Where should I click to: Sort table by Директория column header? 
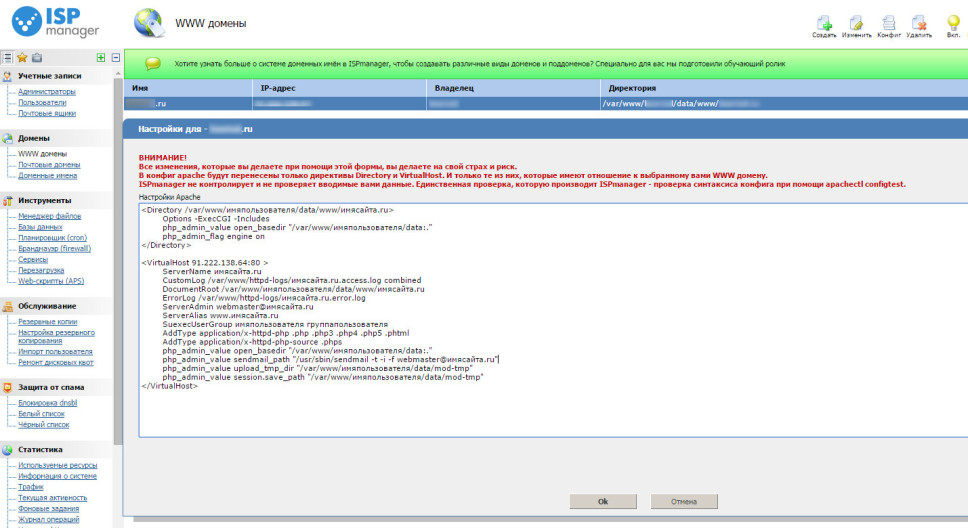[784, 88]
